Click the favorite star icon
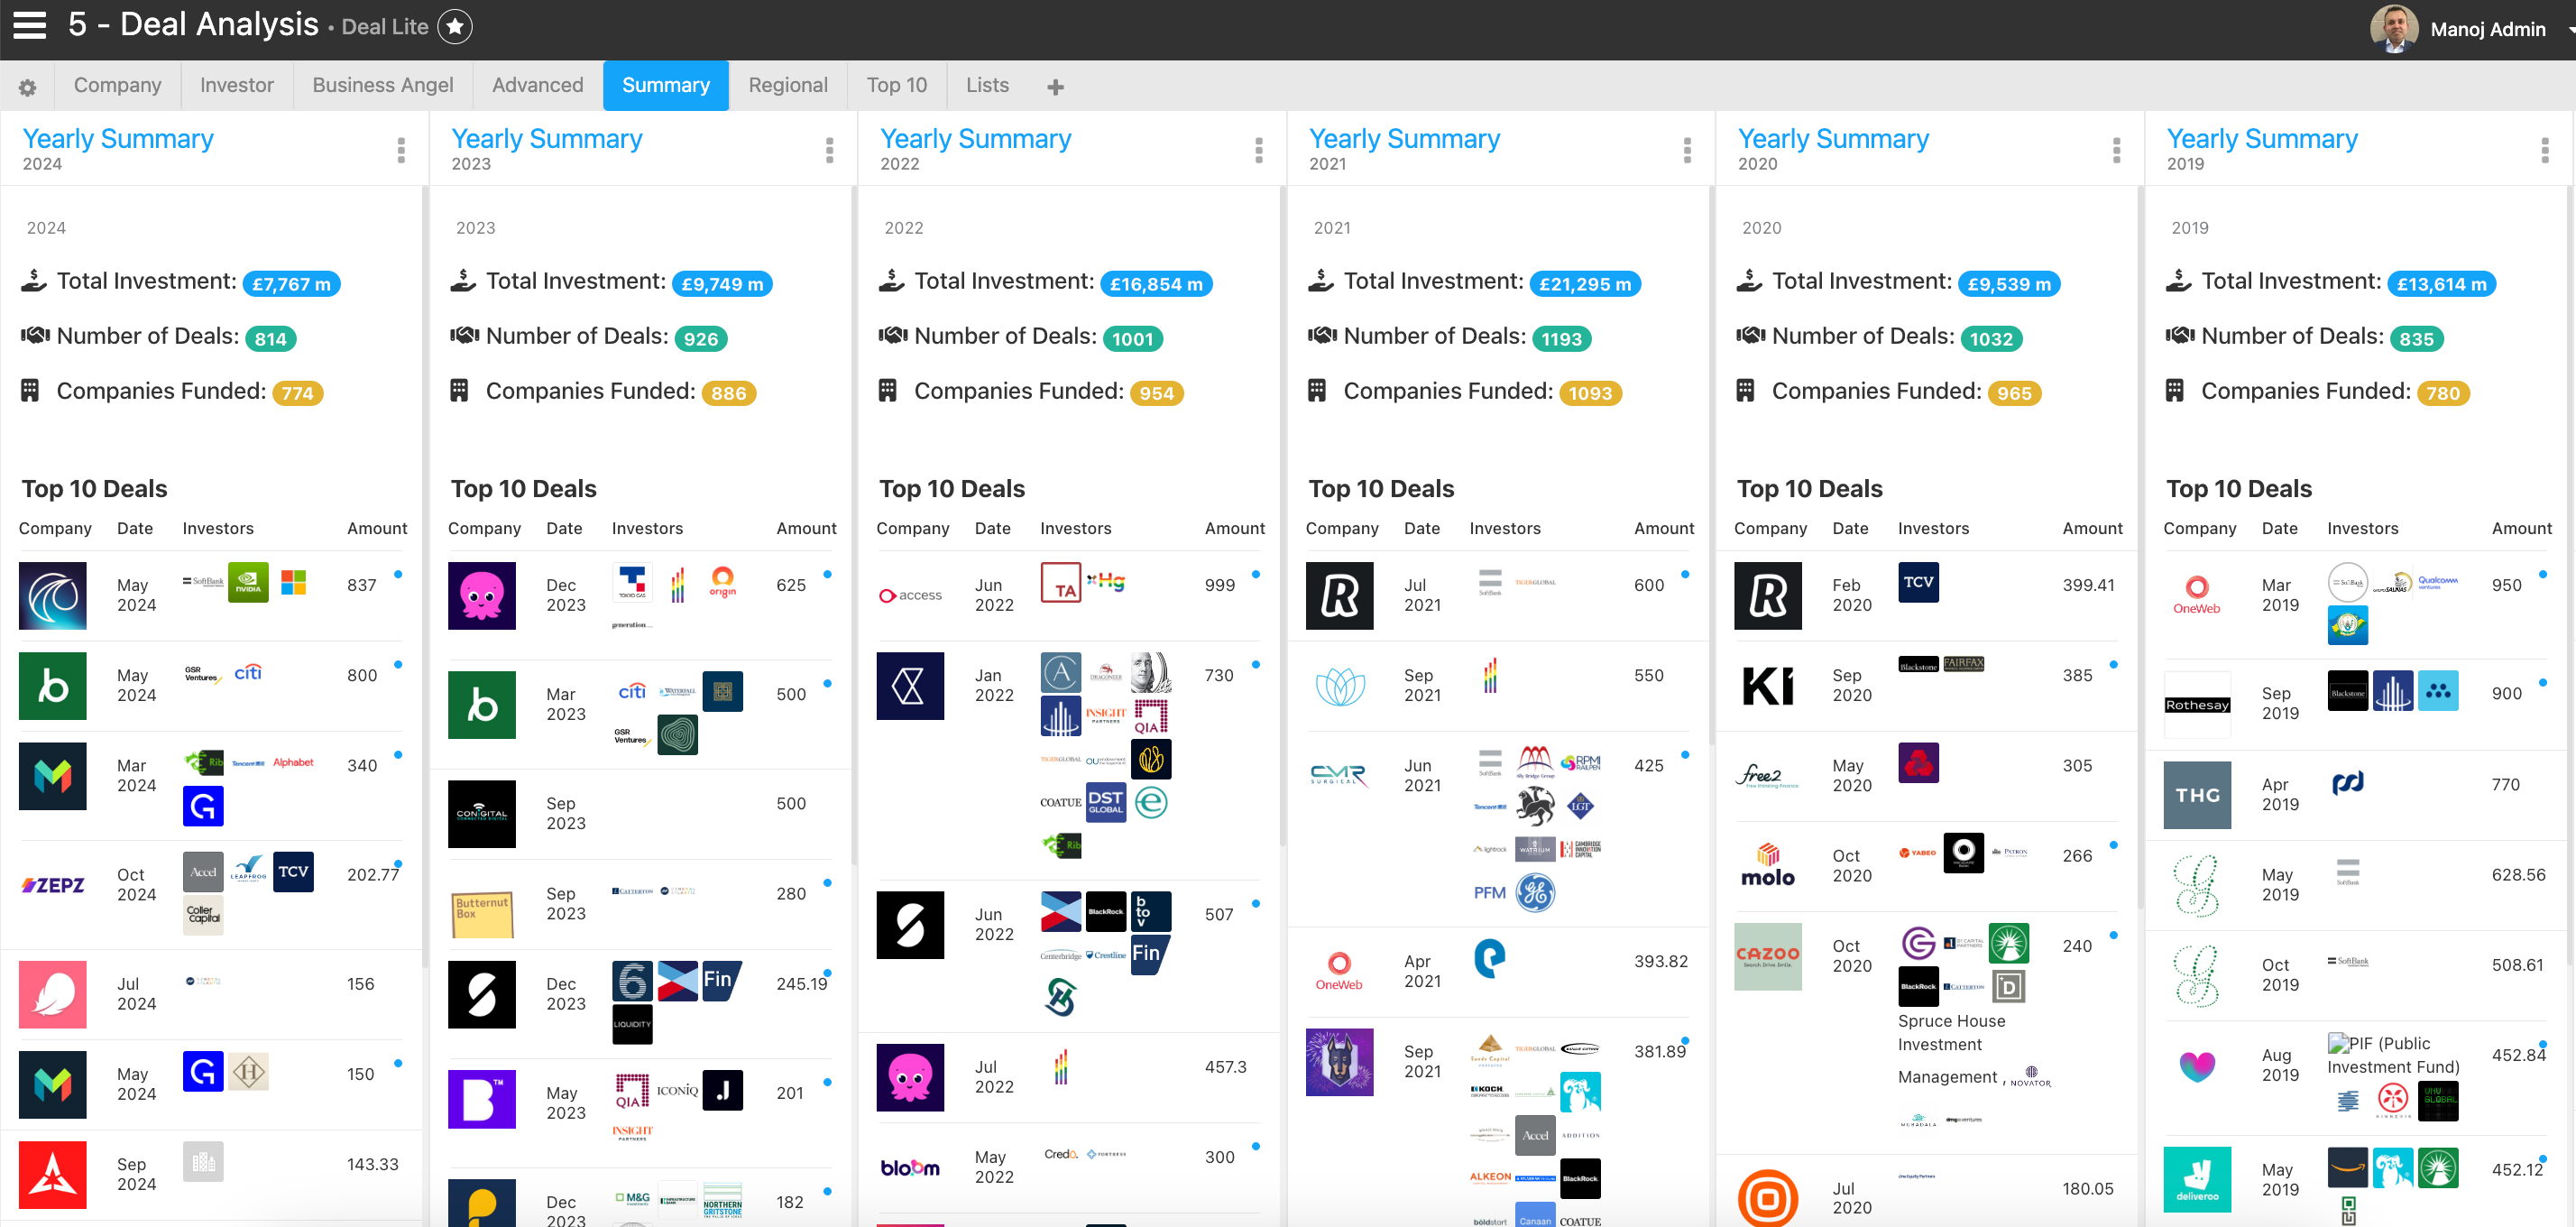 coord(455,27)
